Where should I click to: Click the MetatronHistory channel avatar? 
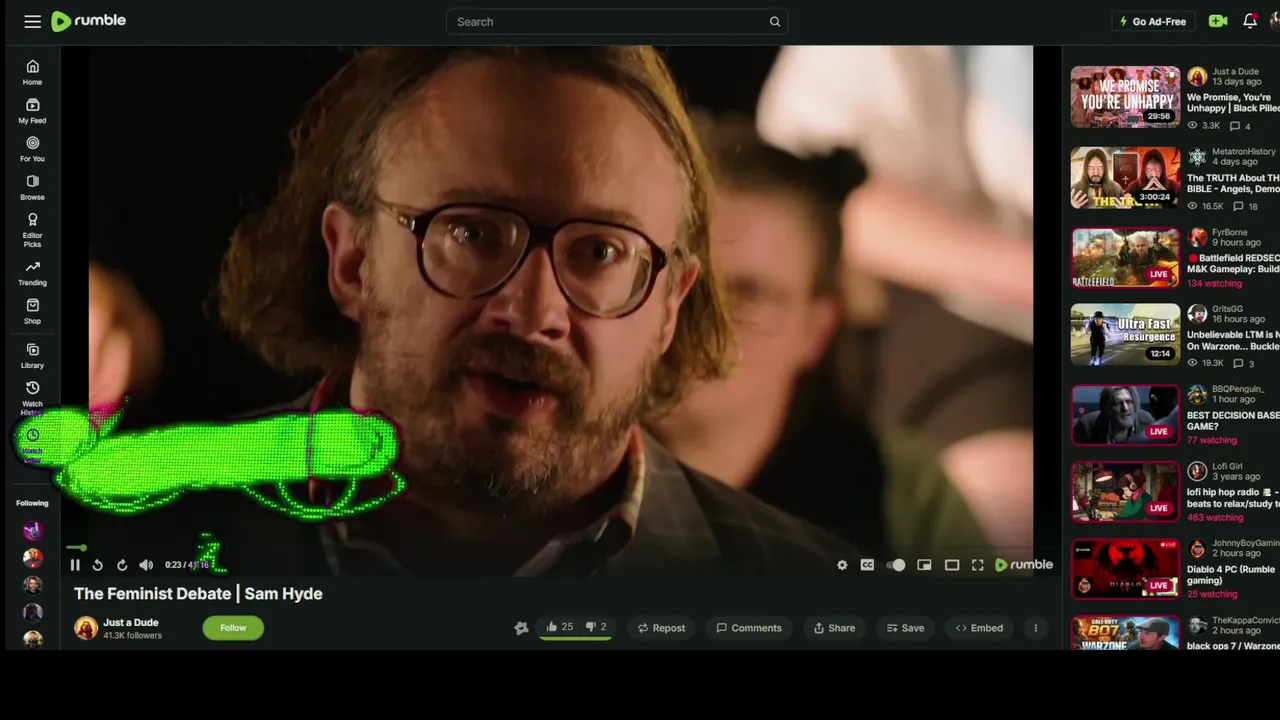(1197, 157)
